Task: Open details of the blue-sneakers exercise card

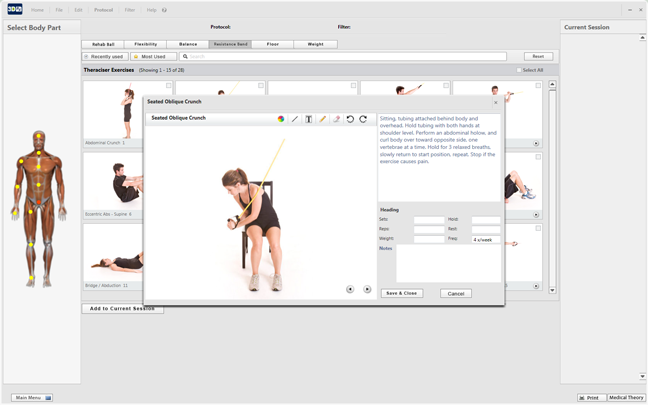Action: pyautogui.click(x=536, y=215)
